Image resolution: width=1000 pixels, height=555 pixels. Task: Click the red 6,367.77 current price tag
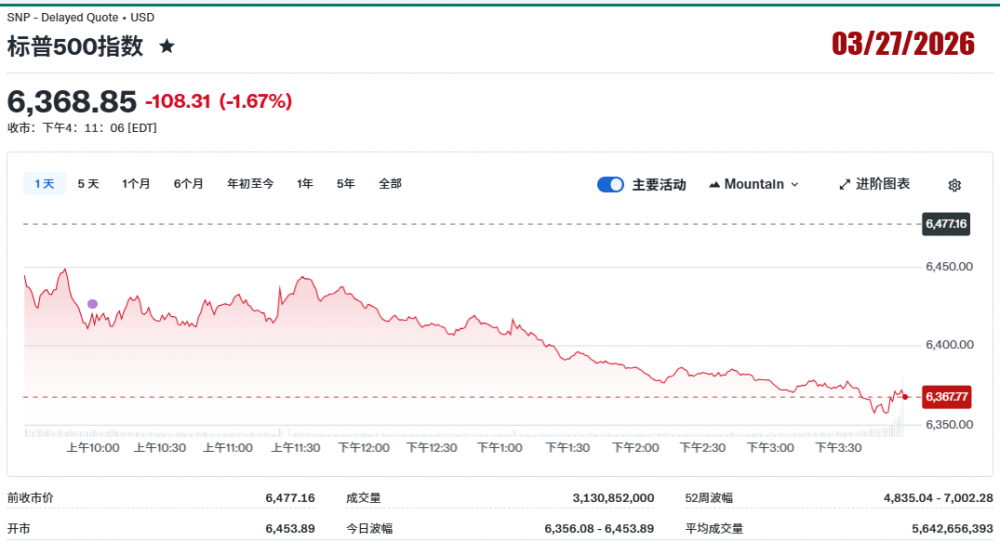945,397
